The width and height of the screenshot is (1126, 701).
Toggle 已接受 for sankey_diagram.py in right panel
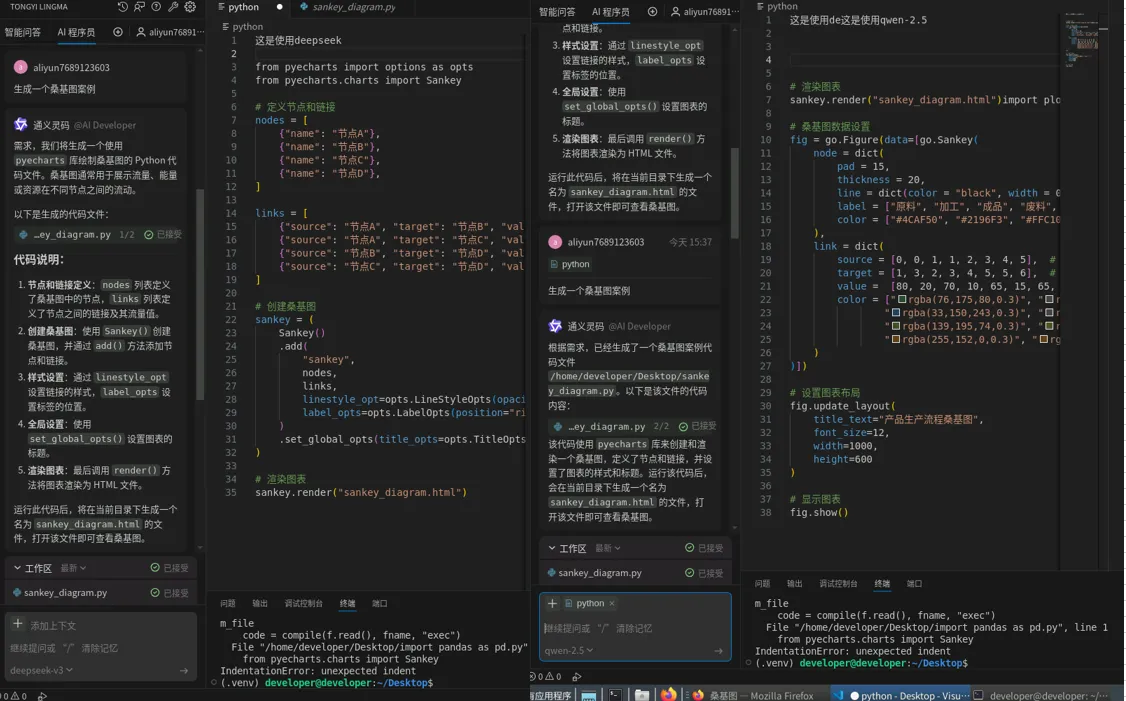tap(704, 572)
